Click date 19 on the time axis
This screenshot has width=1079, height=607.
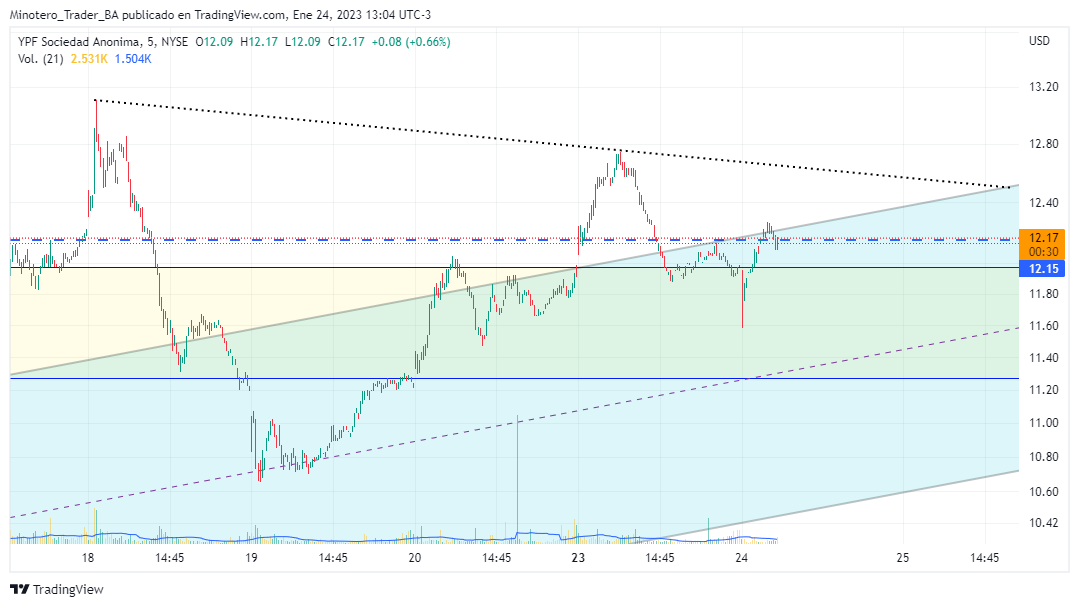coord(251,558)
